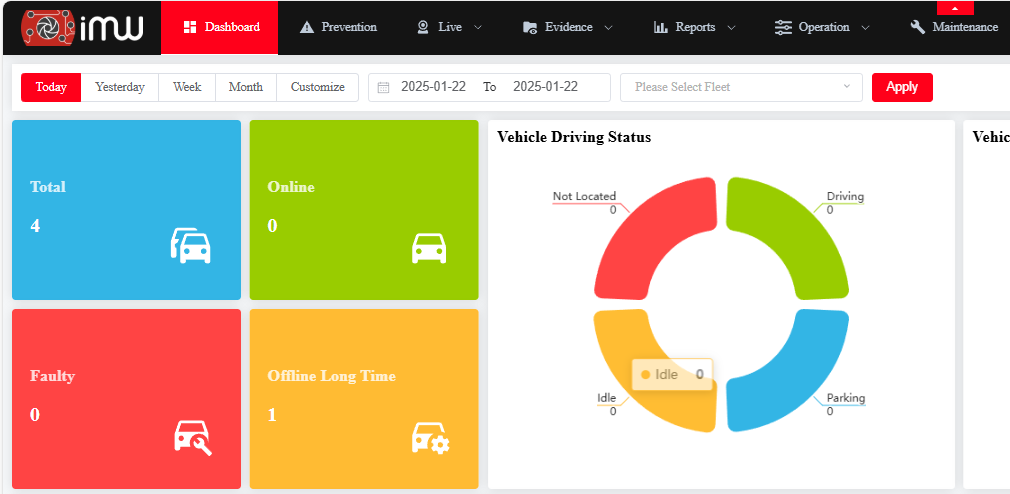Click the Total vehicles car icon
This screenshot has width=1010, height=494.
coord(191,245)
